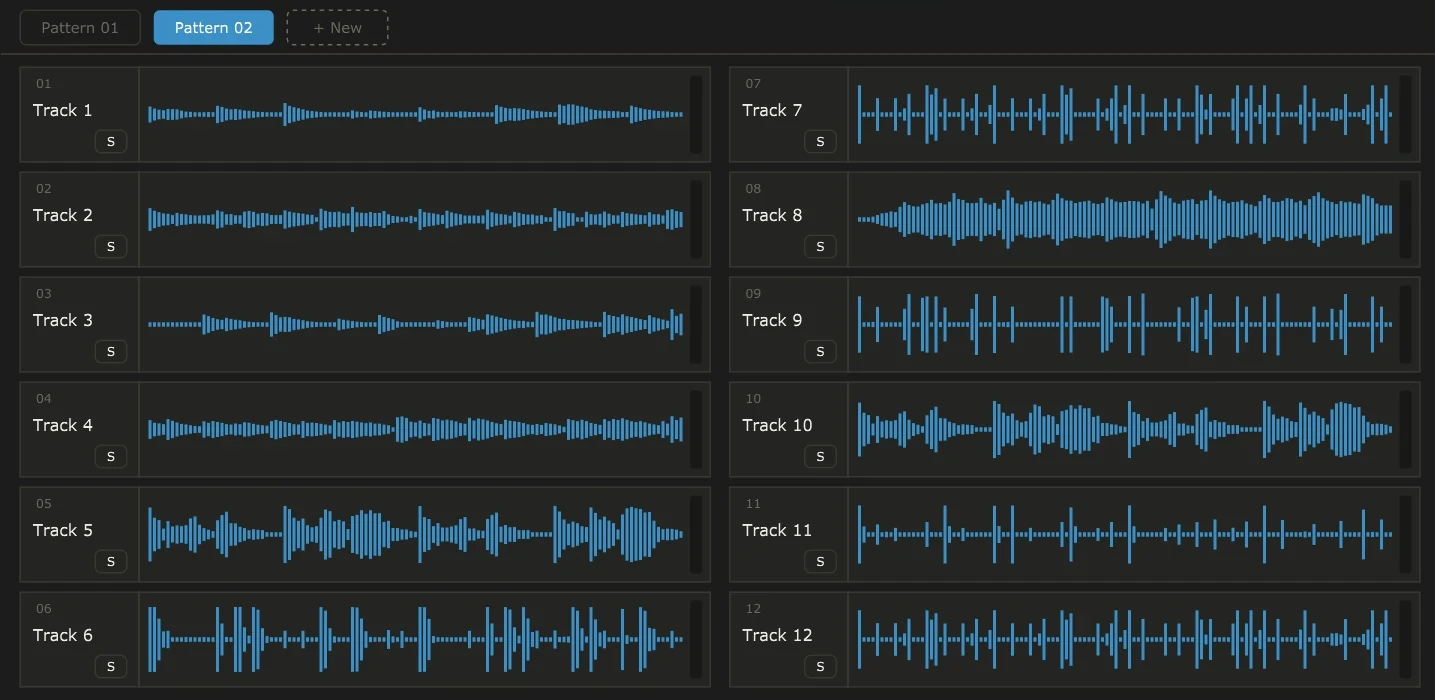Screen dimensions: 1435x700
Task: Select the Track 8 waveform
Action: click(1125, 219)
